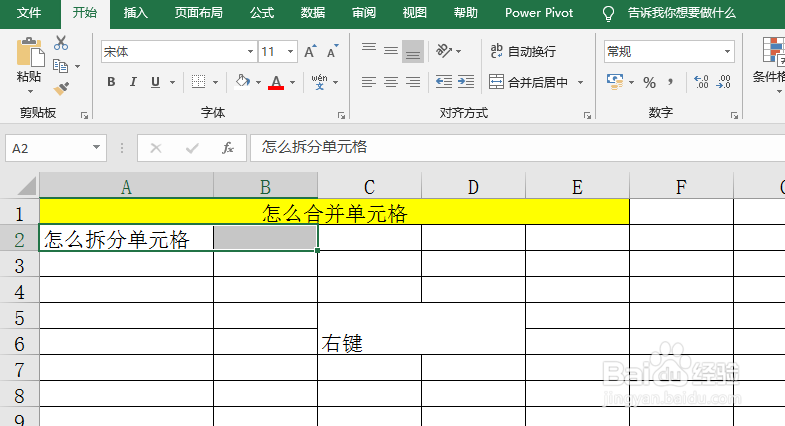This screenshot has width=785, height=426.
Task: Switch to 审阅 tab
Action: click(364, 13)
